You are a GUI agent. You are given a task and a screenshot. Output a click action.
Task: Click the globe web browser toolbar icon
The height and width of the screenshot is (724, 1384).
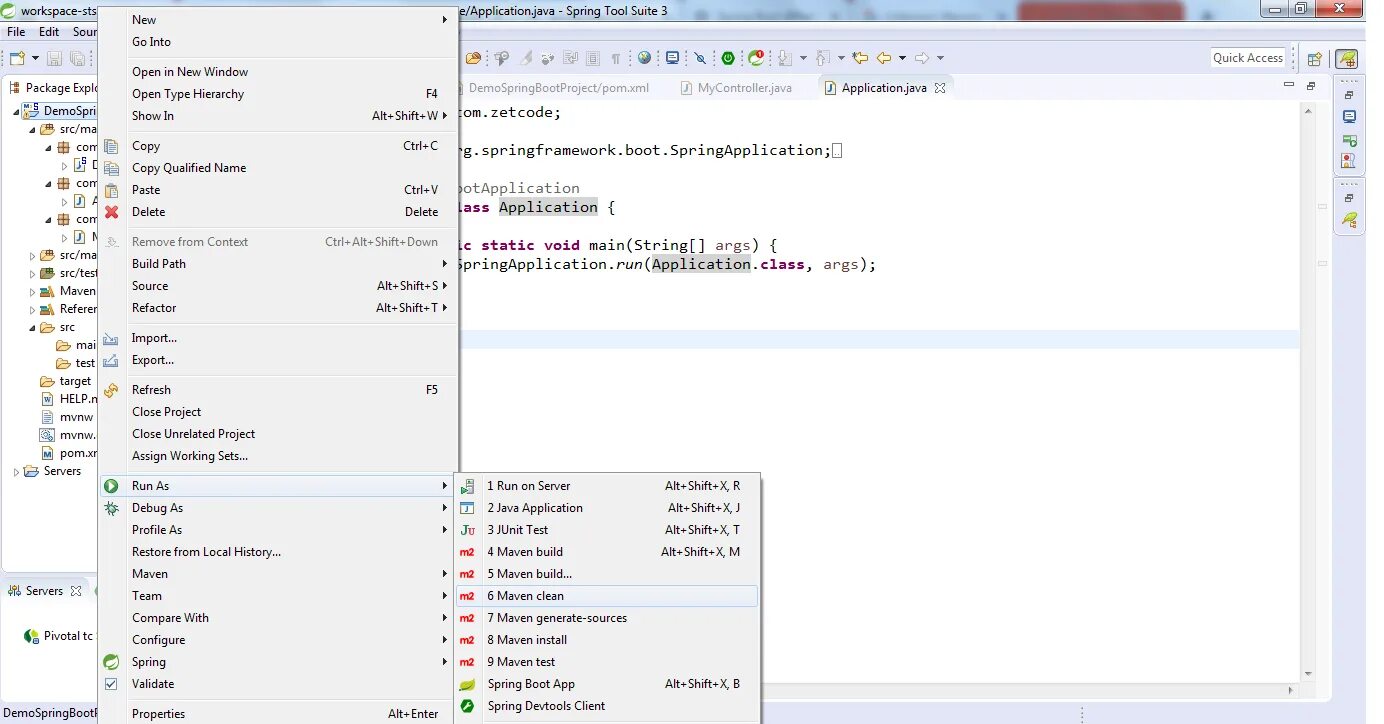pyautogui.click(x=645, y=58)
